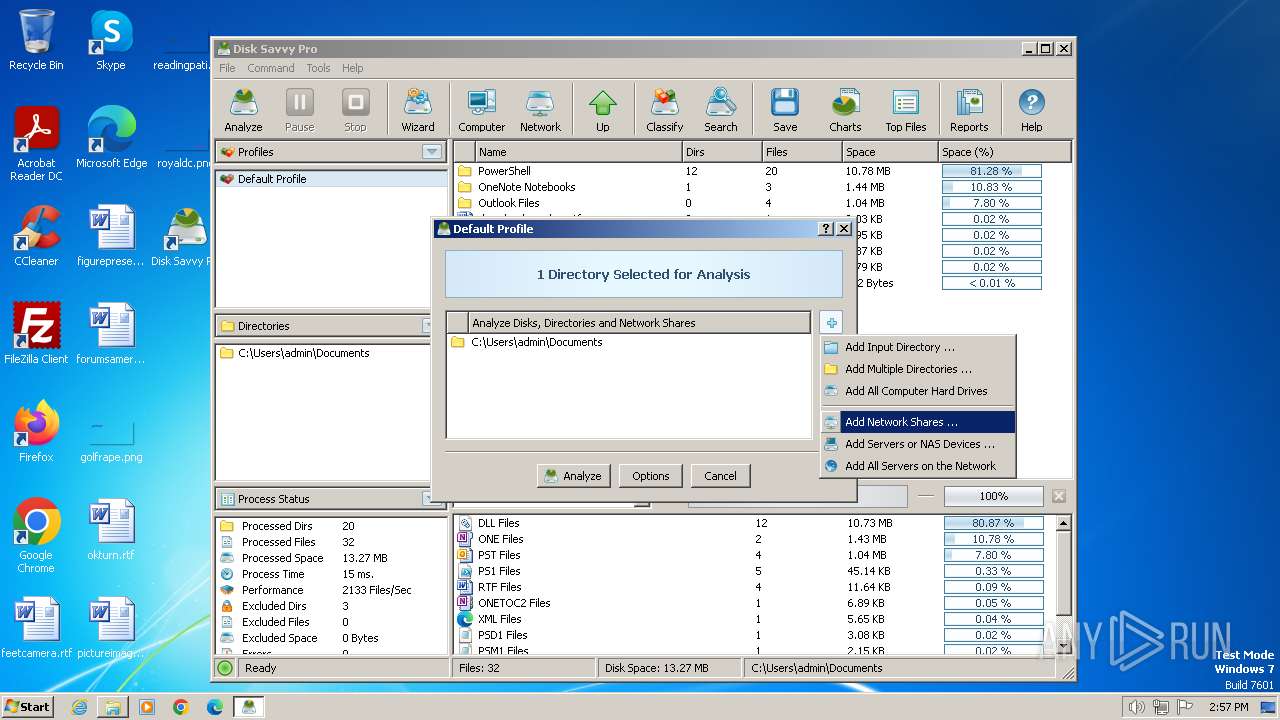Select the Network toolbar icon
The image size is (1280, 720).
540,110
